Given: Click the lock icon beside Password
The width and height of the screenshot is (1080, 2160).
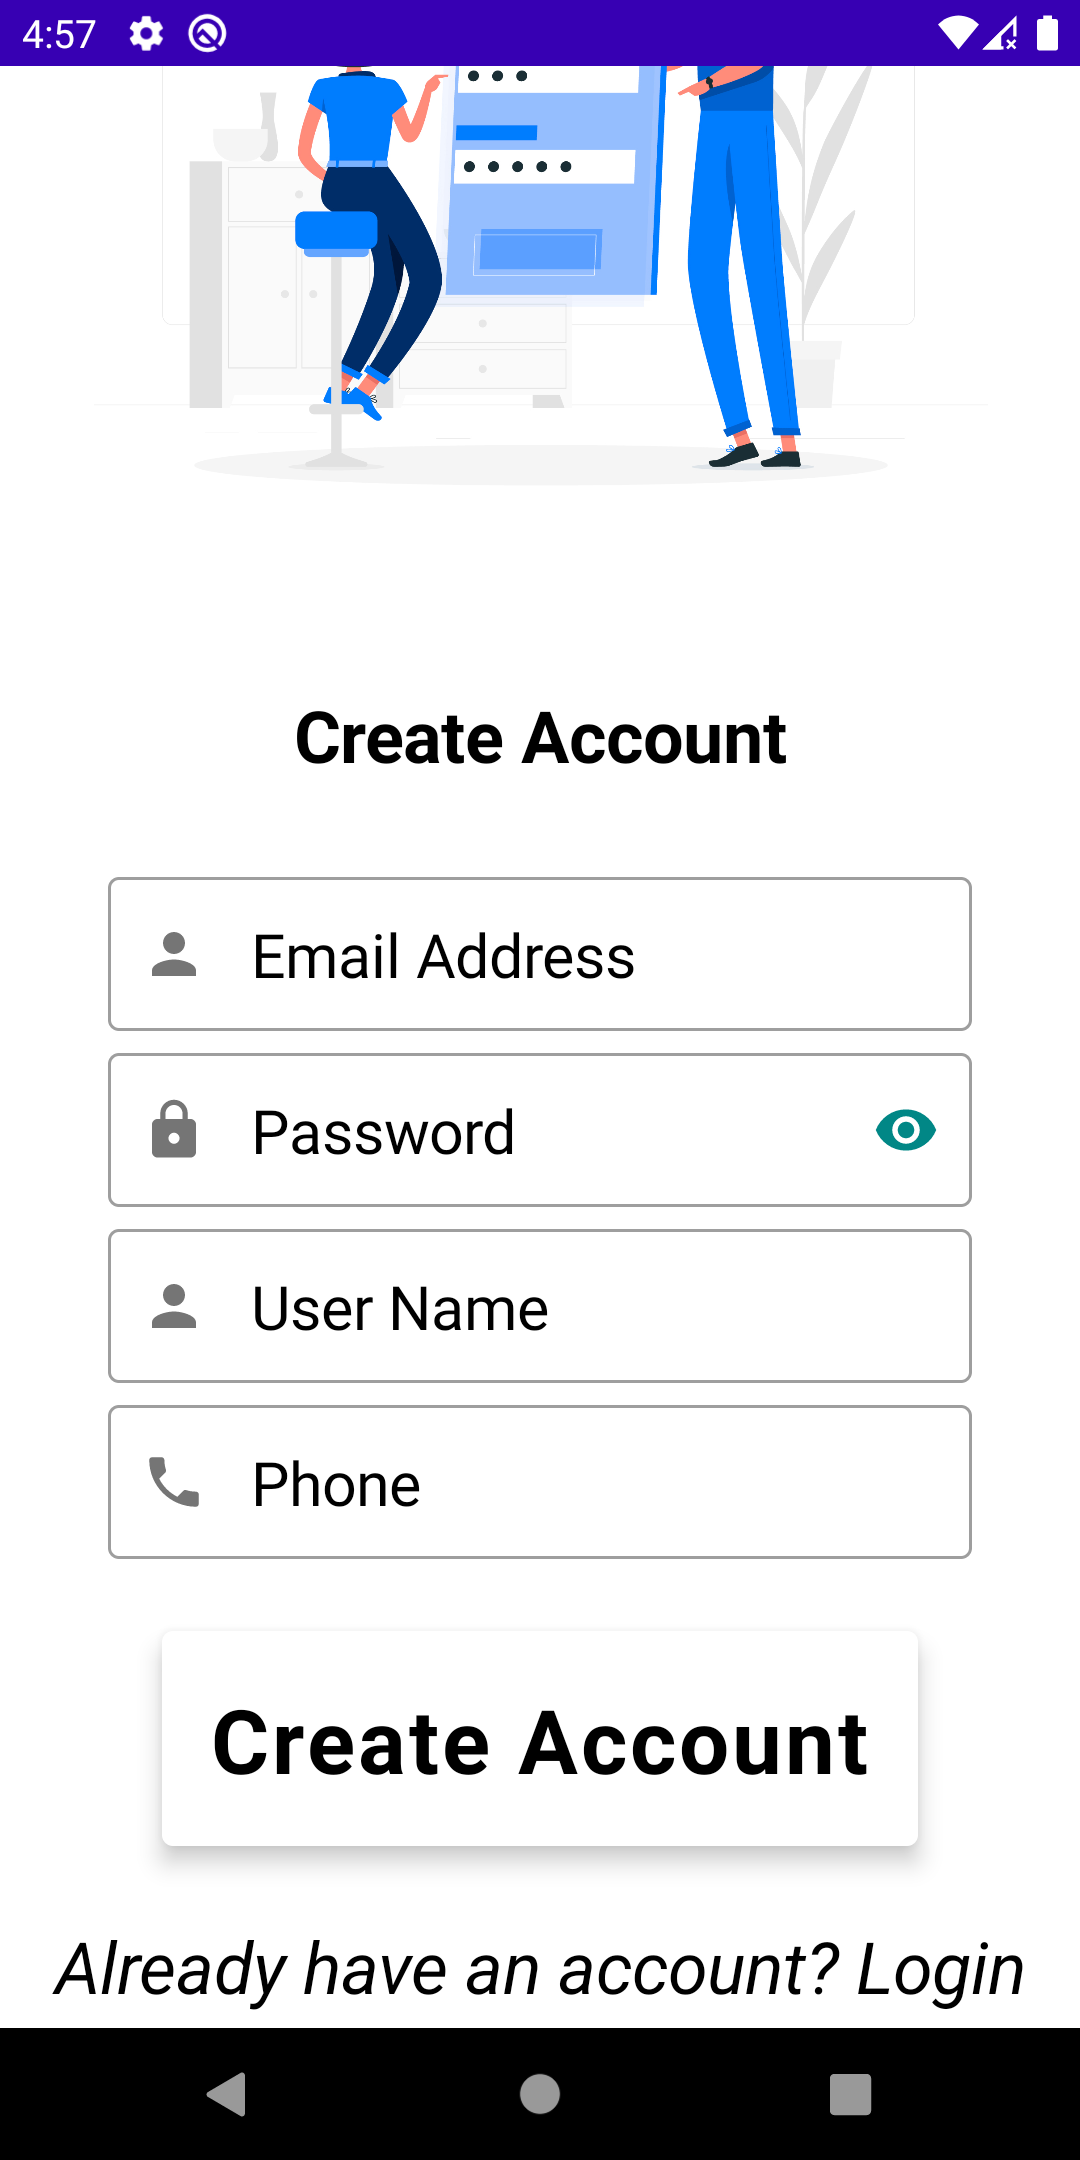Looking at the screenshot, I should [x=174, y=1130].
